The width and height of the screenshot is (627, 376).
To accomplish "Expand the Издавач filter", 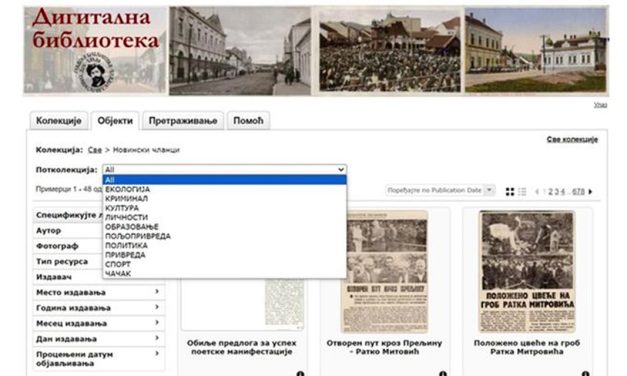I will pos(68,277).
